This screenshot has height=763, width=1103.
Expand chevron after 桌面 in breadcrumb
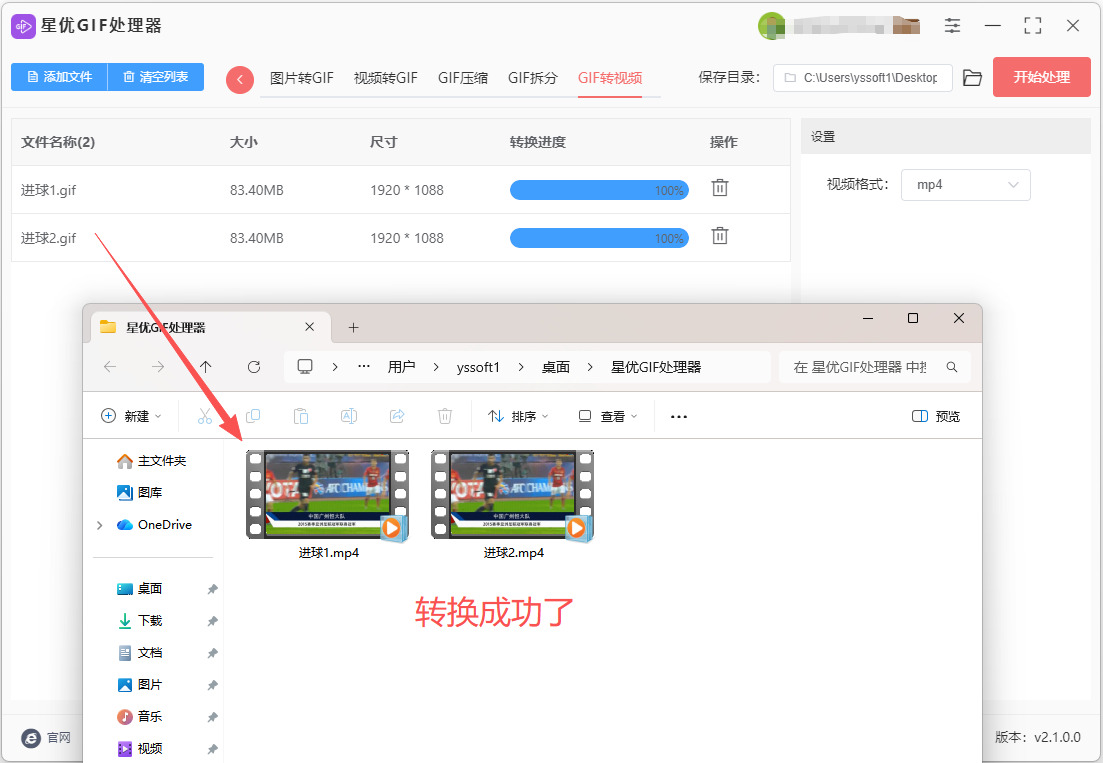[x=589, y=367]
